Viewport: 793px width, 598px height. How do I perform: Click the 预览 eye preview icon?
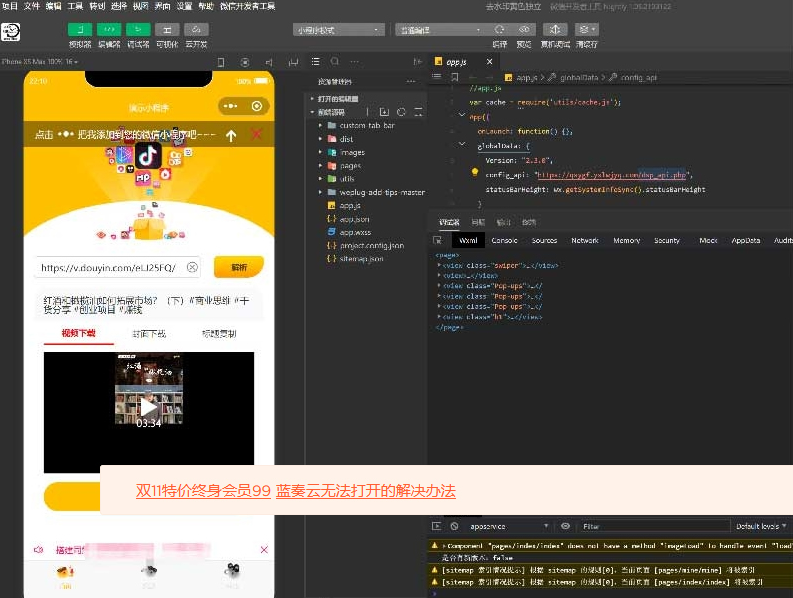click(x=524, y=29)
